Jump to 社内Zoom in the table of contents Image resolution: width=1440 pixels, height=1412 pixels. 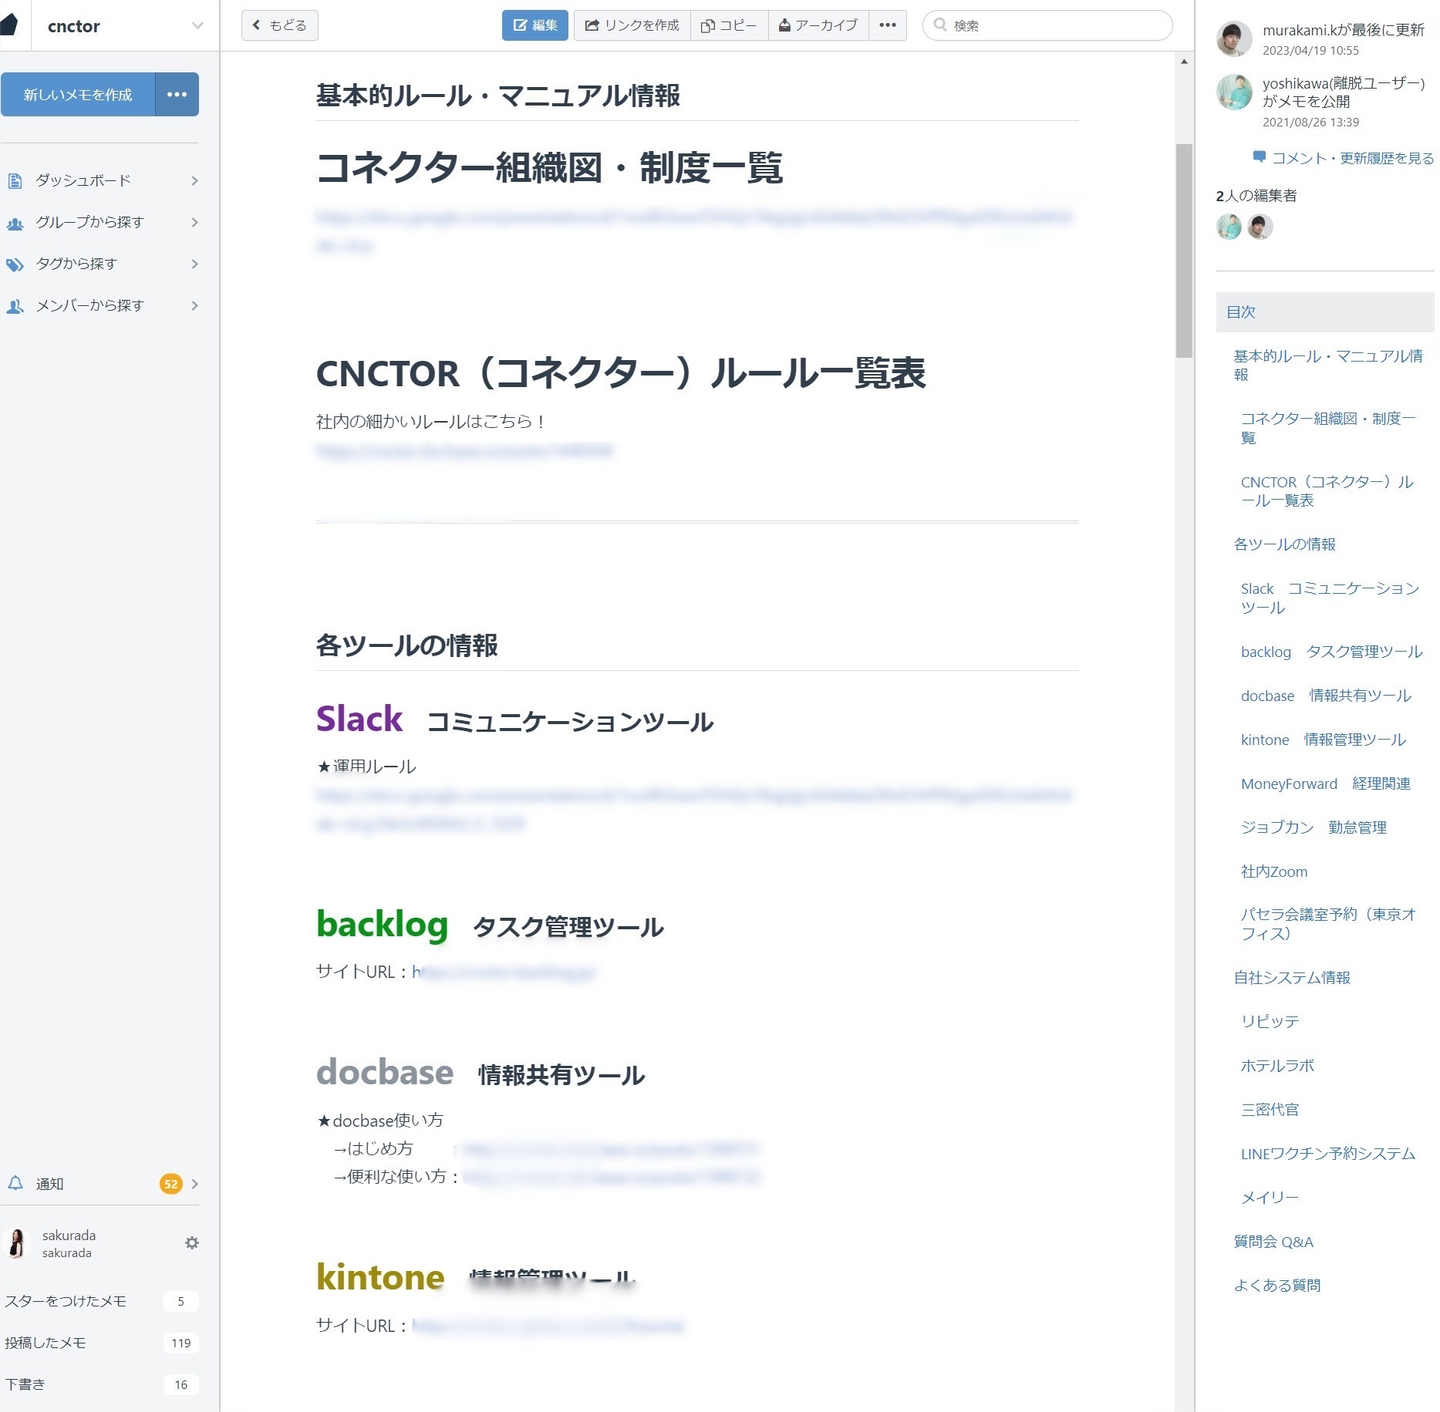tap(1274, 872)
